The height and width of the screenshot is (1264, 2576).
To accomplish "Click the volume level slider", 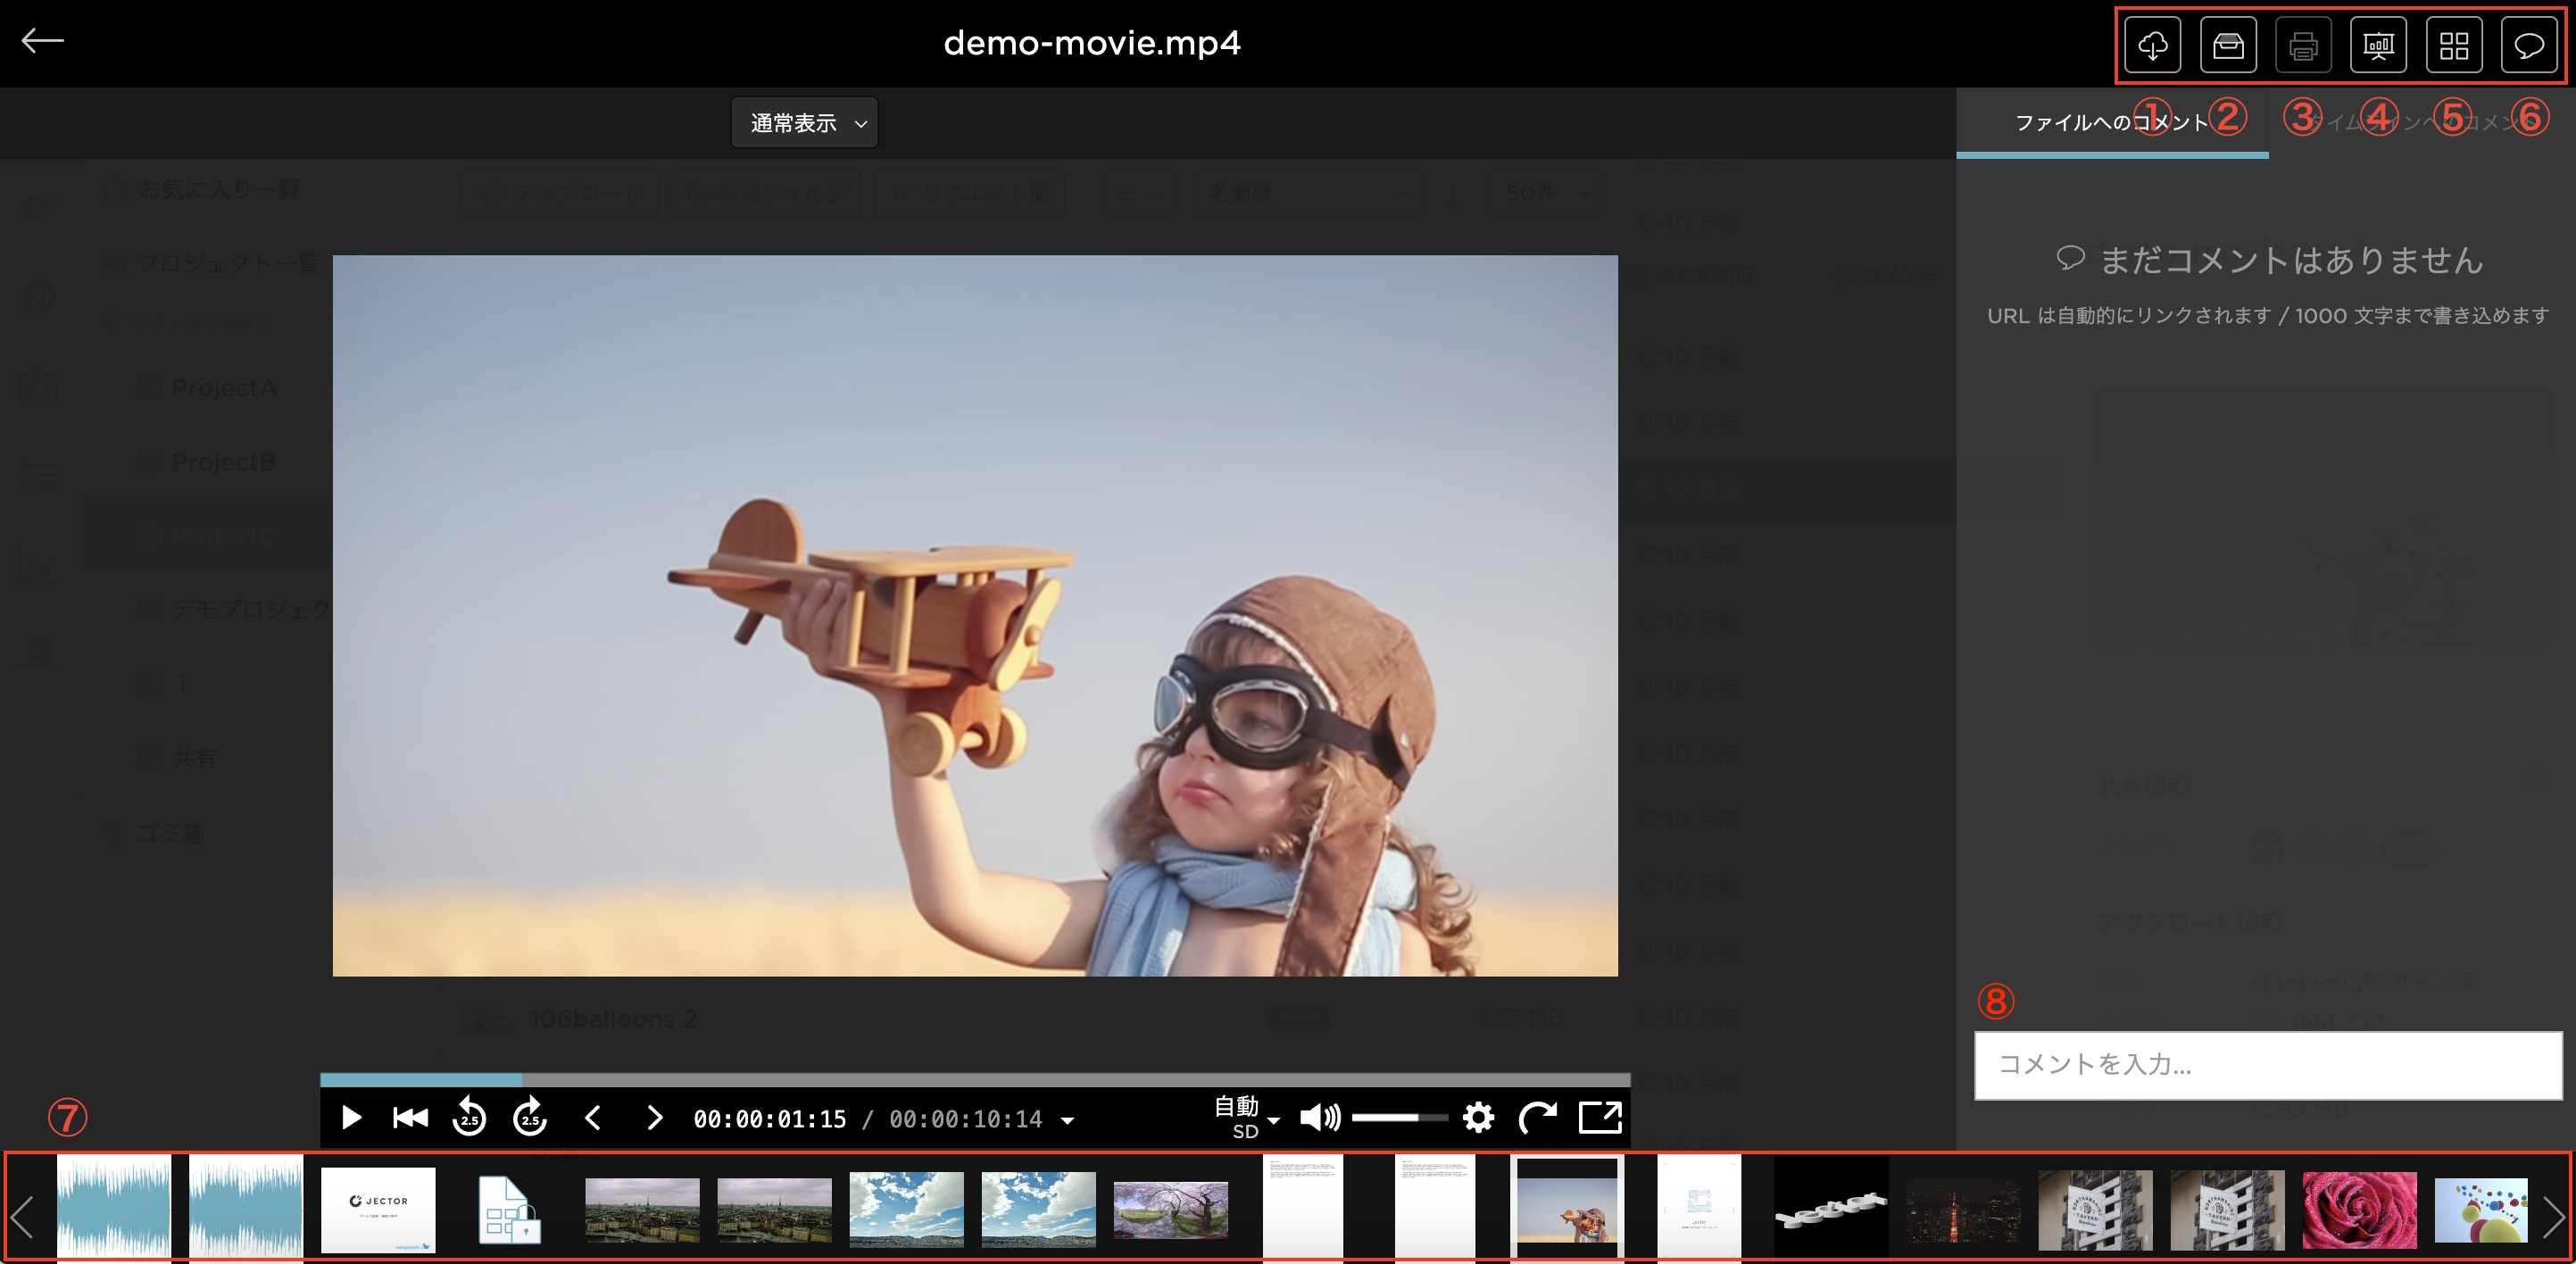I will [1398, 1117].
